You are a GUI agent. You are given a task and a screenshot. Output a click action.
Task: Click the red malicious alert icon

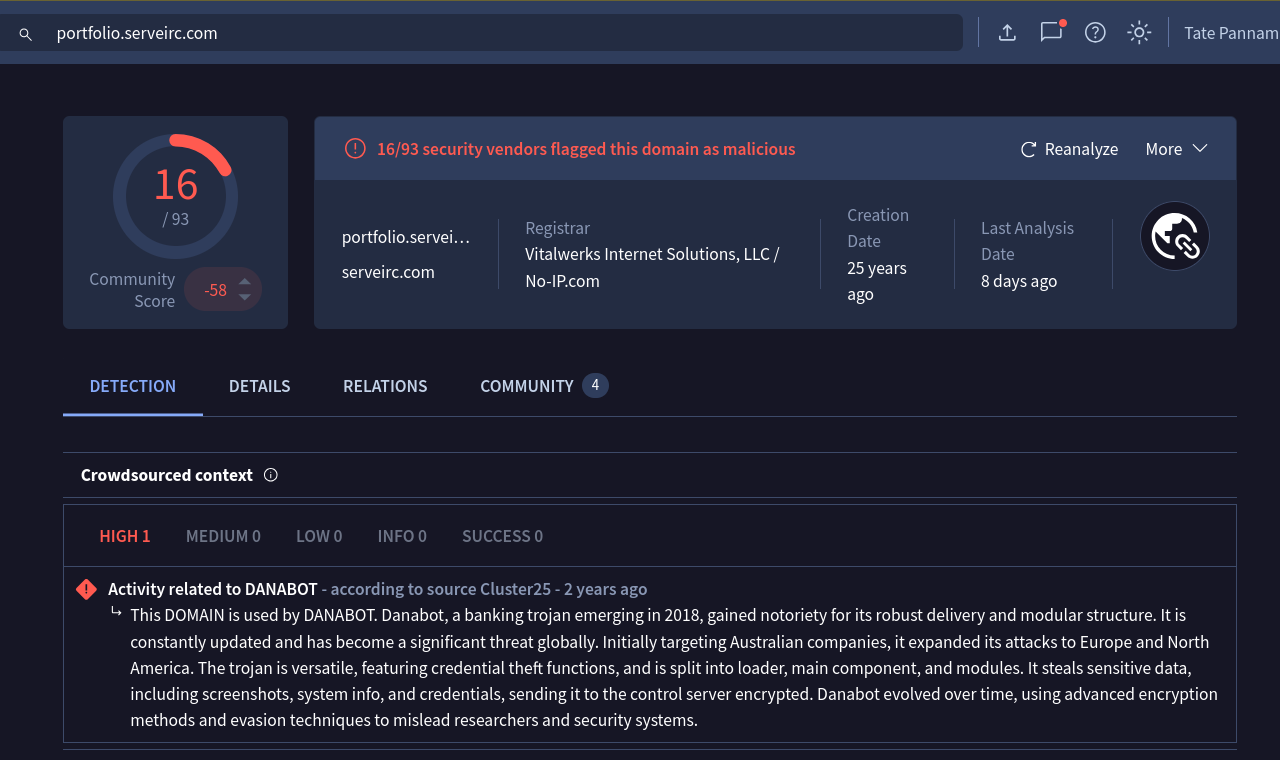tap(355, 149)
